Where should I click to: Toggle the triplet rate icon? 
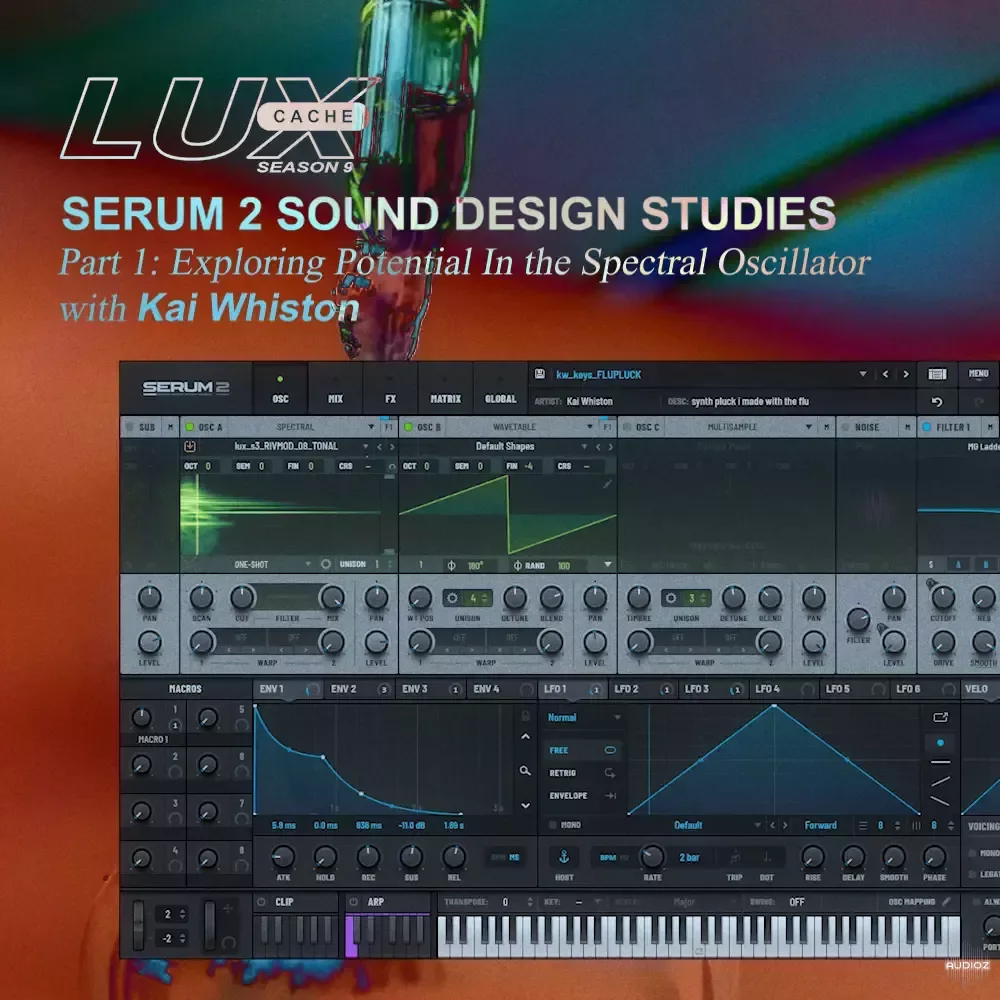735,857
